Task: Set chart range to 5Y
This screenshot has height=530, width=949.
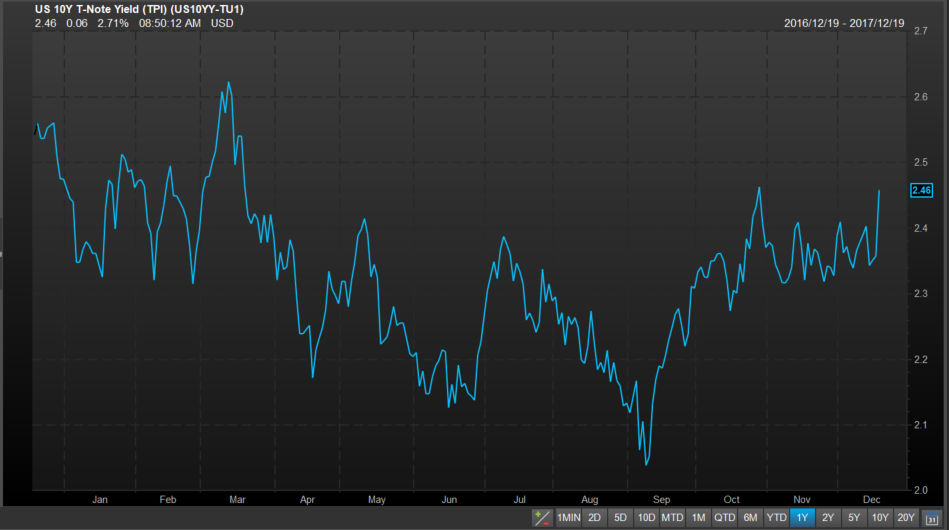Action: point(854,518)
